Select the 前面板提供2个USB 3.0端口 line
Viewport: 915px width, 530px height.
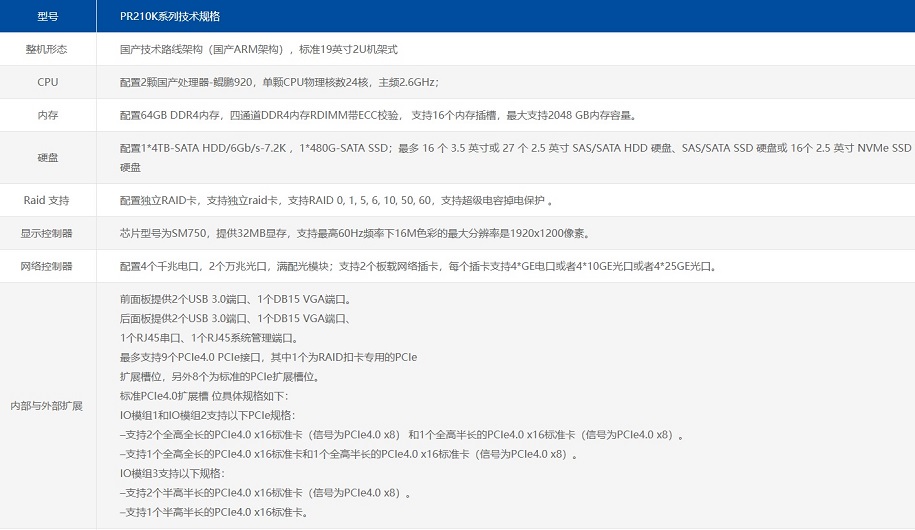click(x=236, y=299)
